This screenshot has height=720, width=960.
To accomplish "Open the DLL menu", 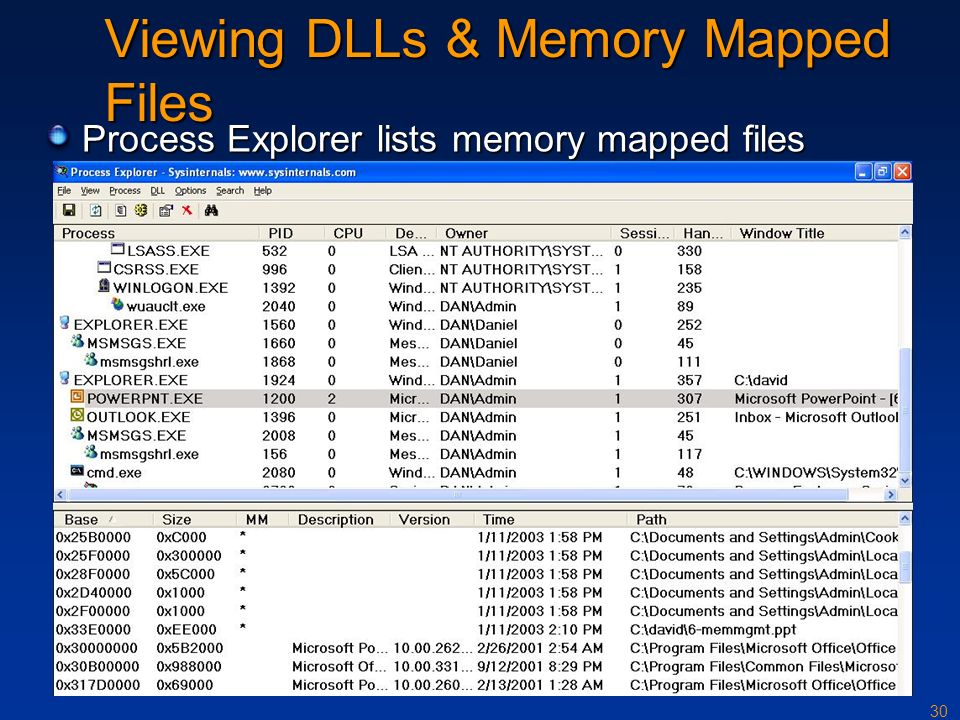I will pyautogui.click(x=157, y=190).
